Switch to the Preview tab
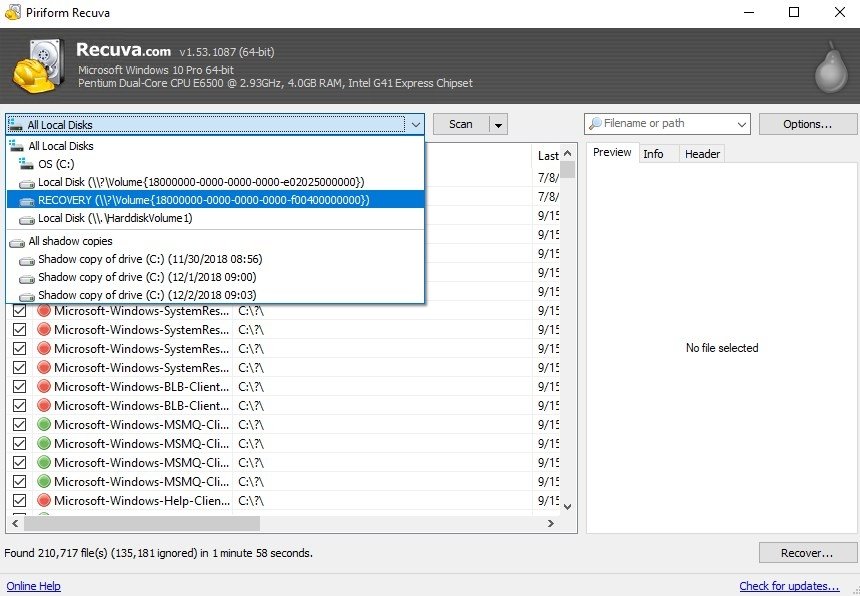The image size is (860, 596). tap(612, 152)
